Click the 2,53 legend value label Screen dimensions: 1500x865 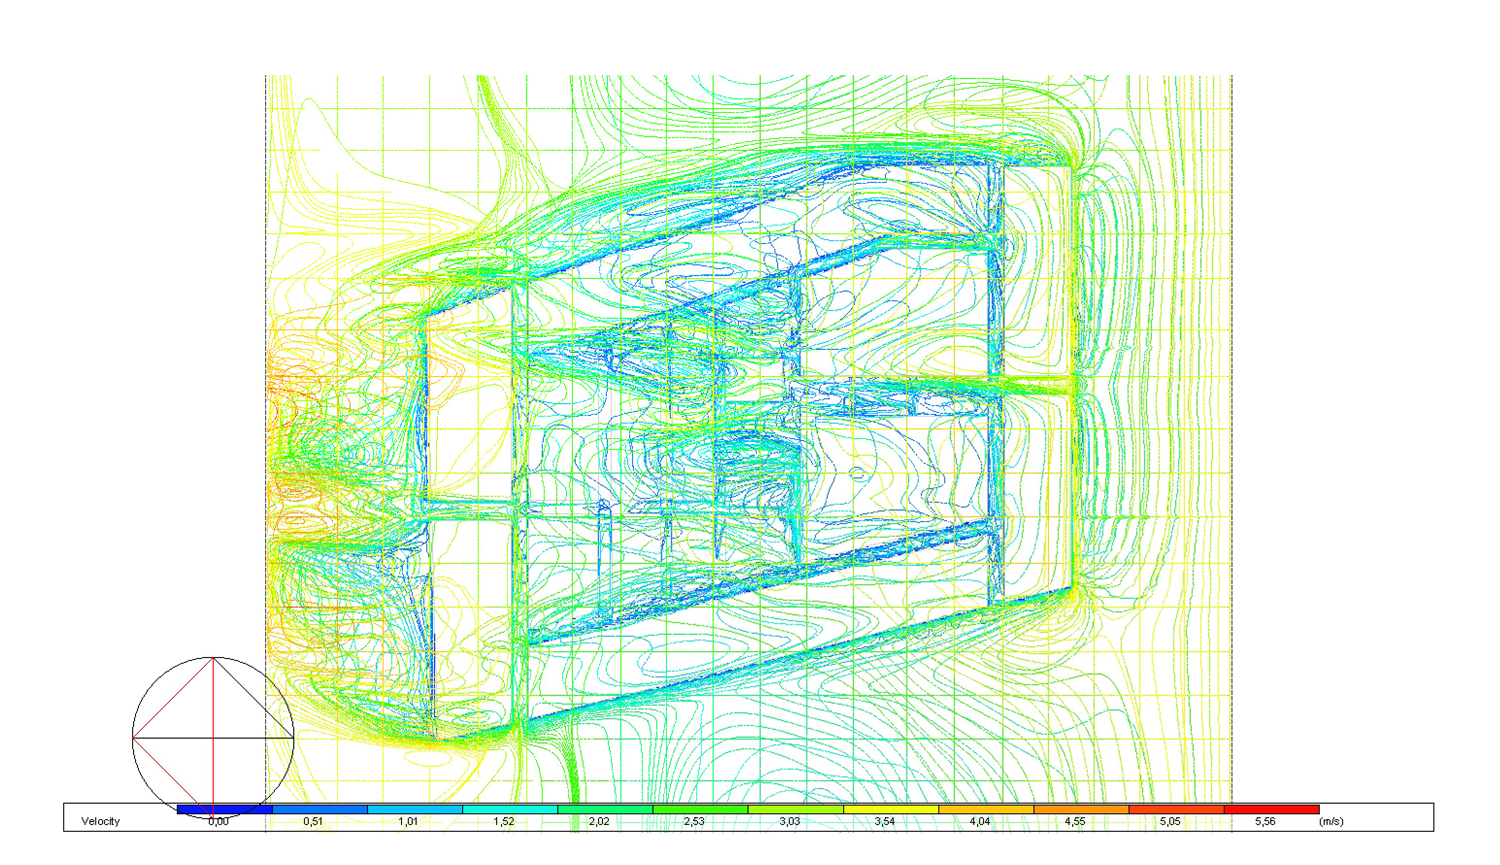tap(694, 821)
